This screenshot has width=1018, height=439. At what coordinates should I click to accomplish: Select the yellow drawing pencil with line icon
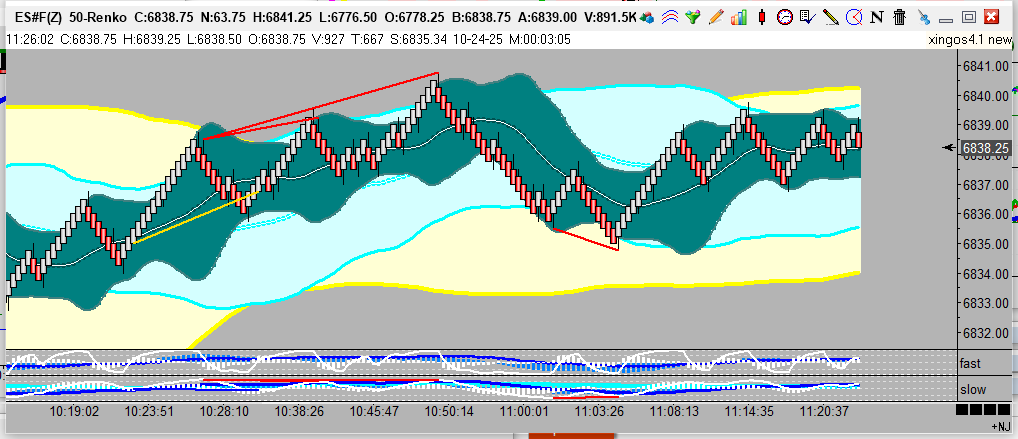pyautogui.click(x=831, y=17)
